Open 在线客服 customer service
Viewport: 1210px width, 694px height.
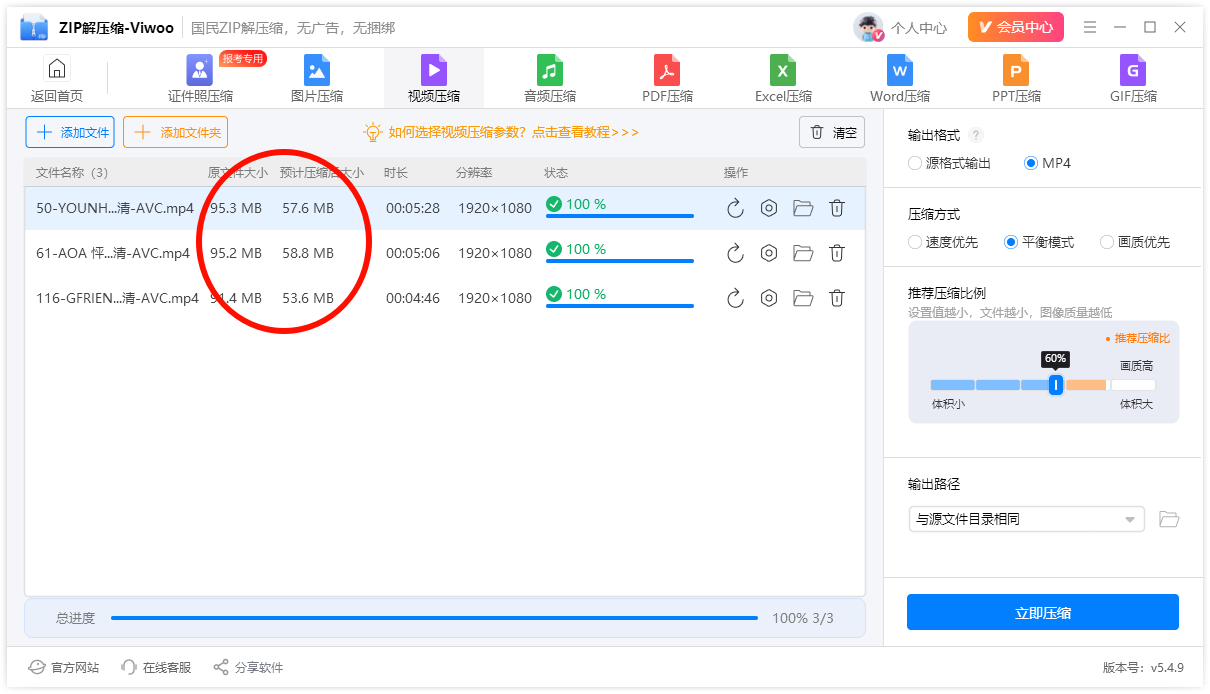(155, 667)
